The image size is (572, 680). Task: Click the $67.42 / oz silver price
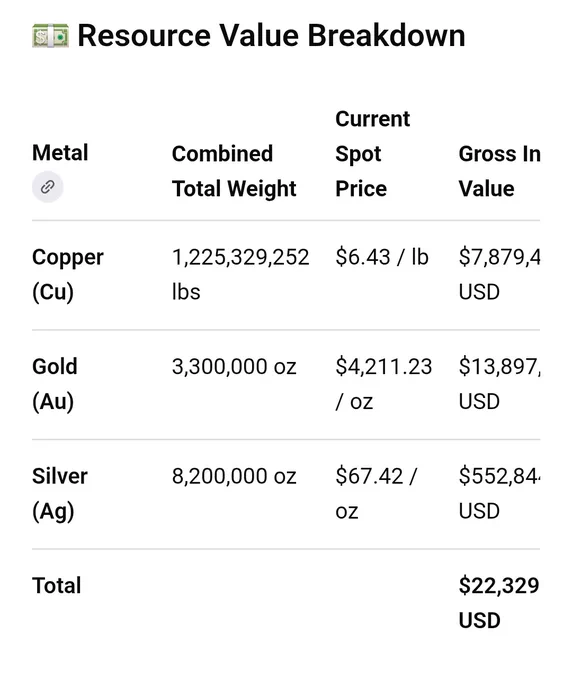point(376,494)
